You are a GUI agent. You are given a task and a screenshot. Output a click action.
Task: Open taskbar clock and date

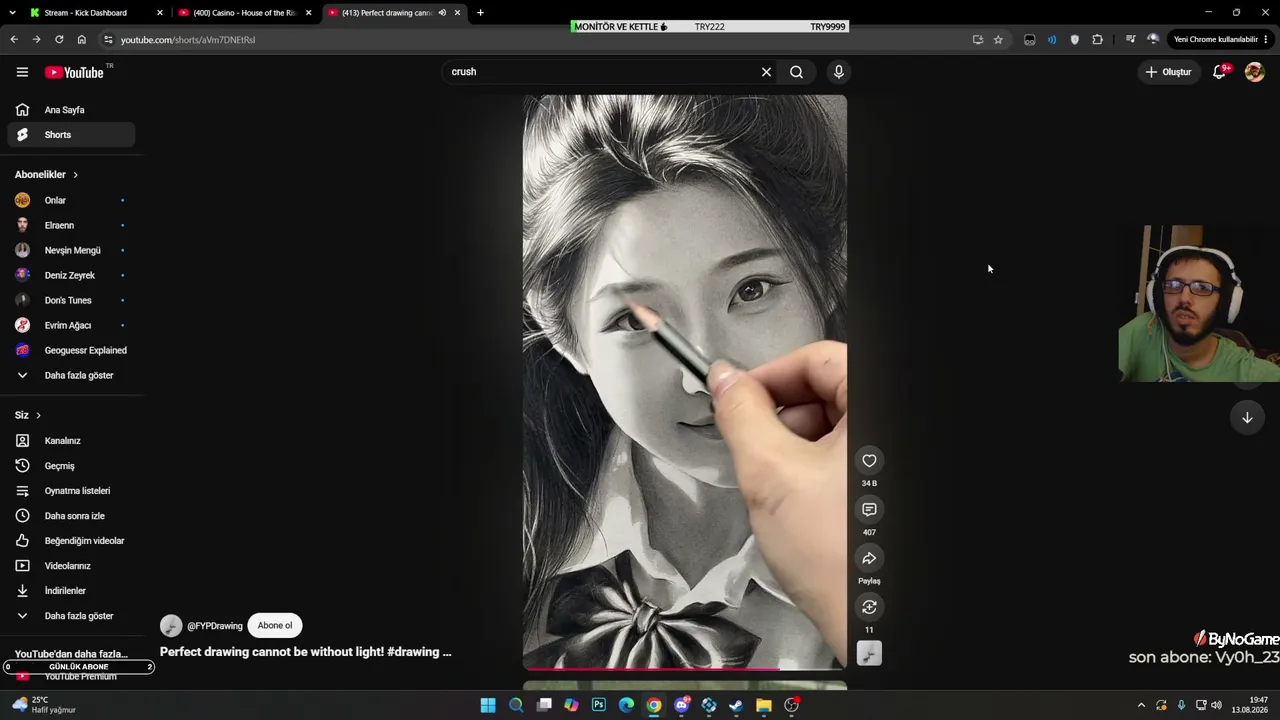pyautogui.click(x=1250, y=705)
